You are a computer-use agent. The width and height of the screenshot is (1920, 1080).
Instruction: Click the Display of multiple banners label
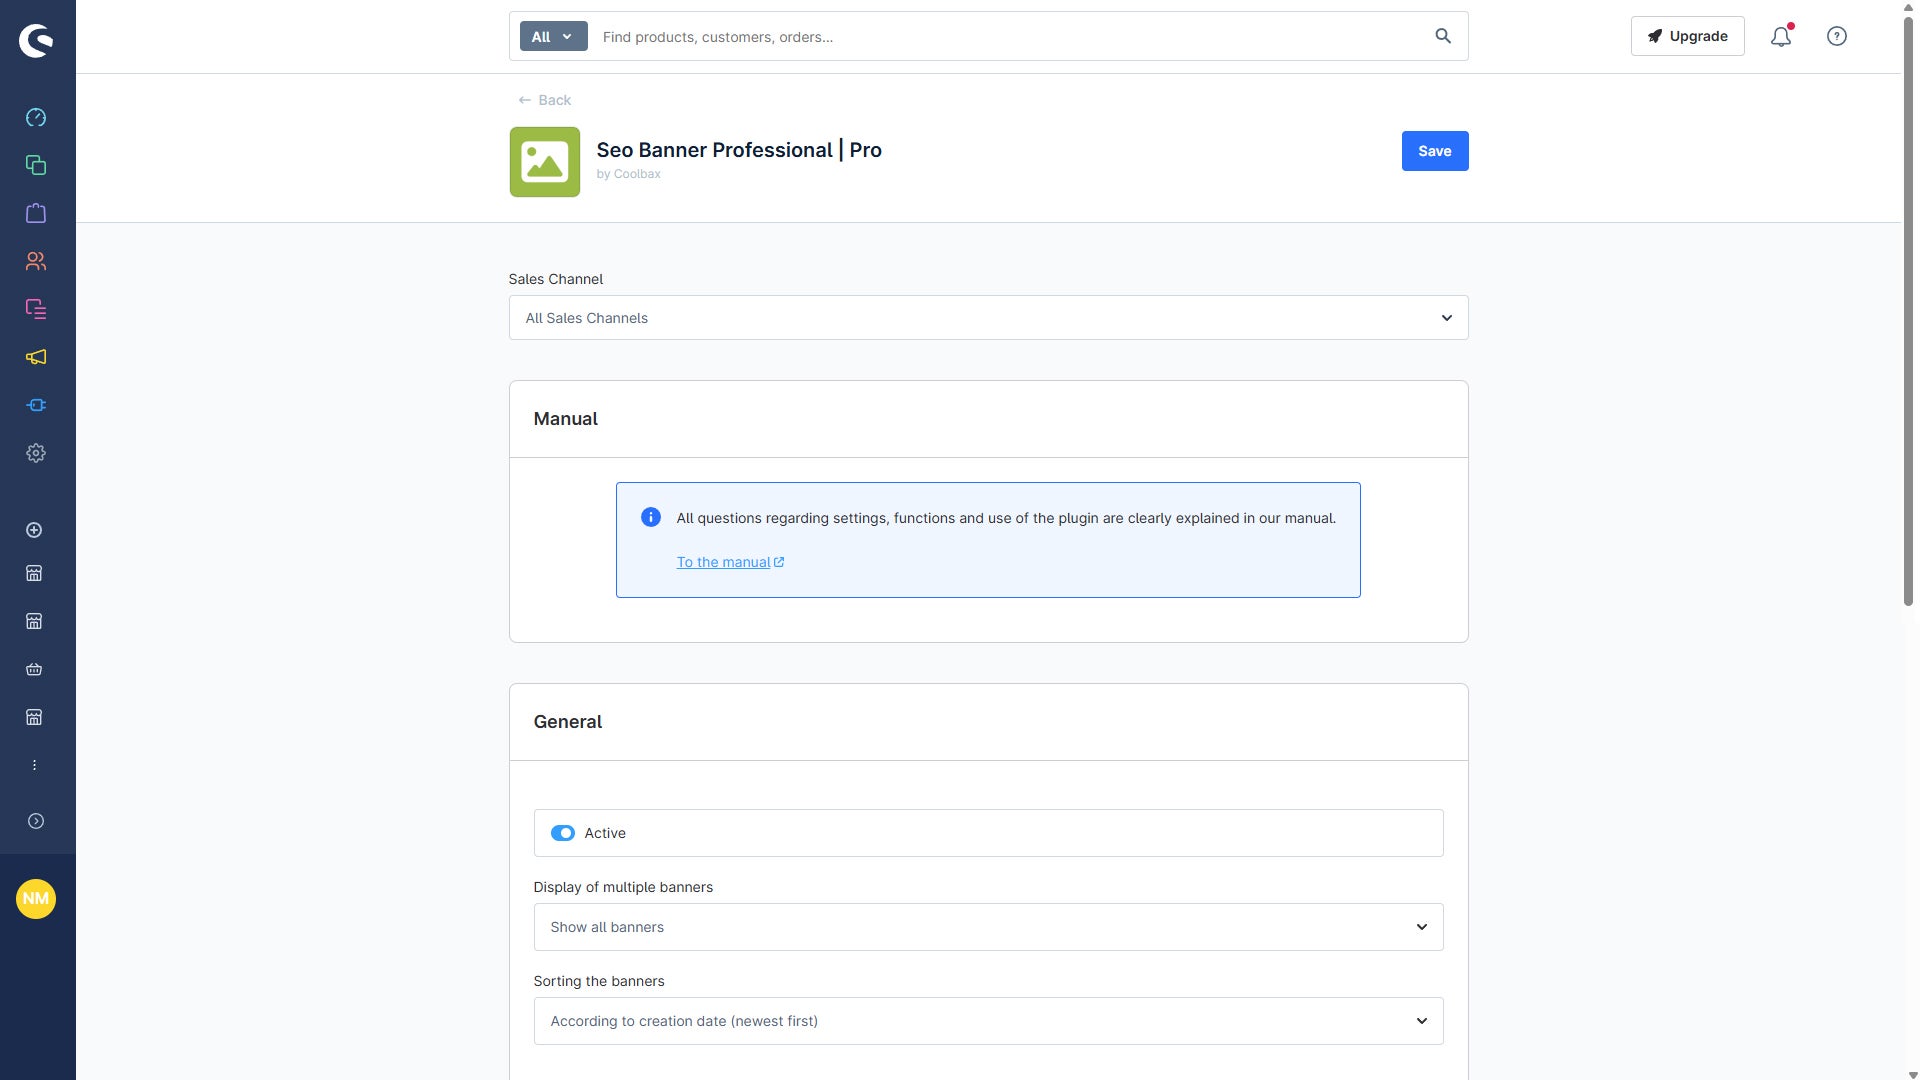[623, 887]
